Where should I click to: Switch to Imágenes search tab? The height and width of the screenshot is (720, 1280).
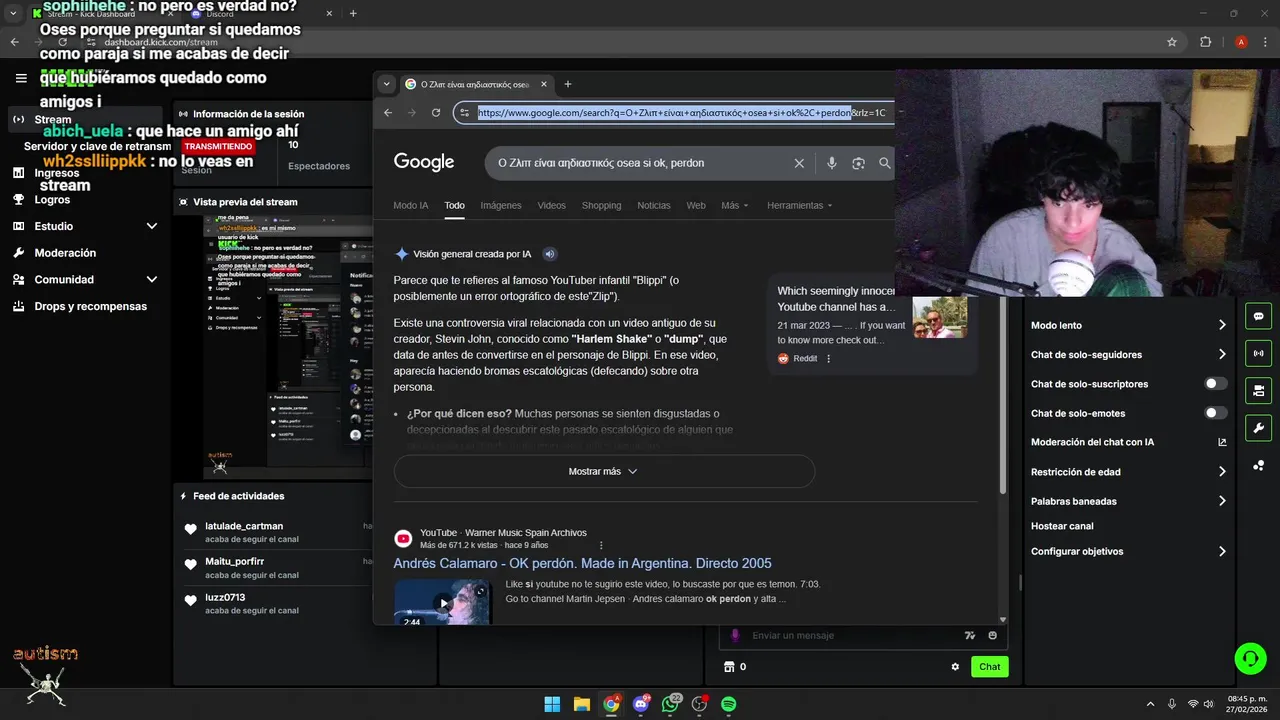coord(501,205)
